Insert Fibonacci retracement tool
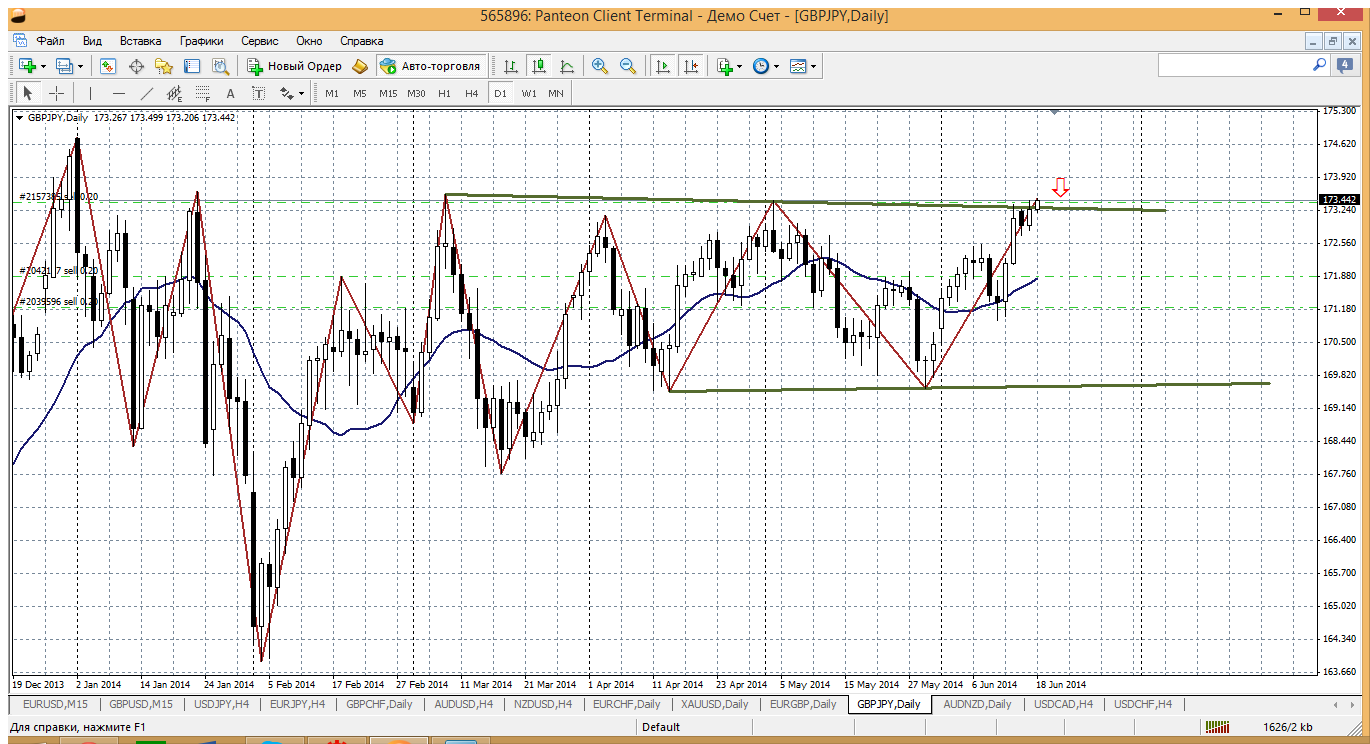The height and width of the screenshot is (744, 1370). click(x=203, y=93)
